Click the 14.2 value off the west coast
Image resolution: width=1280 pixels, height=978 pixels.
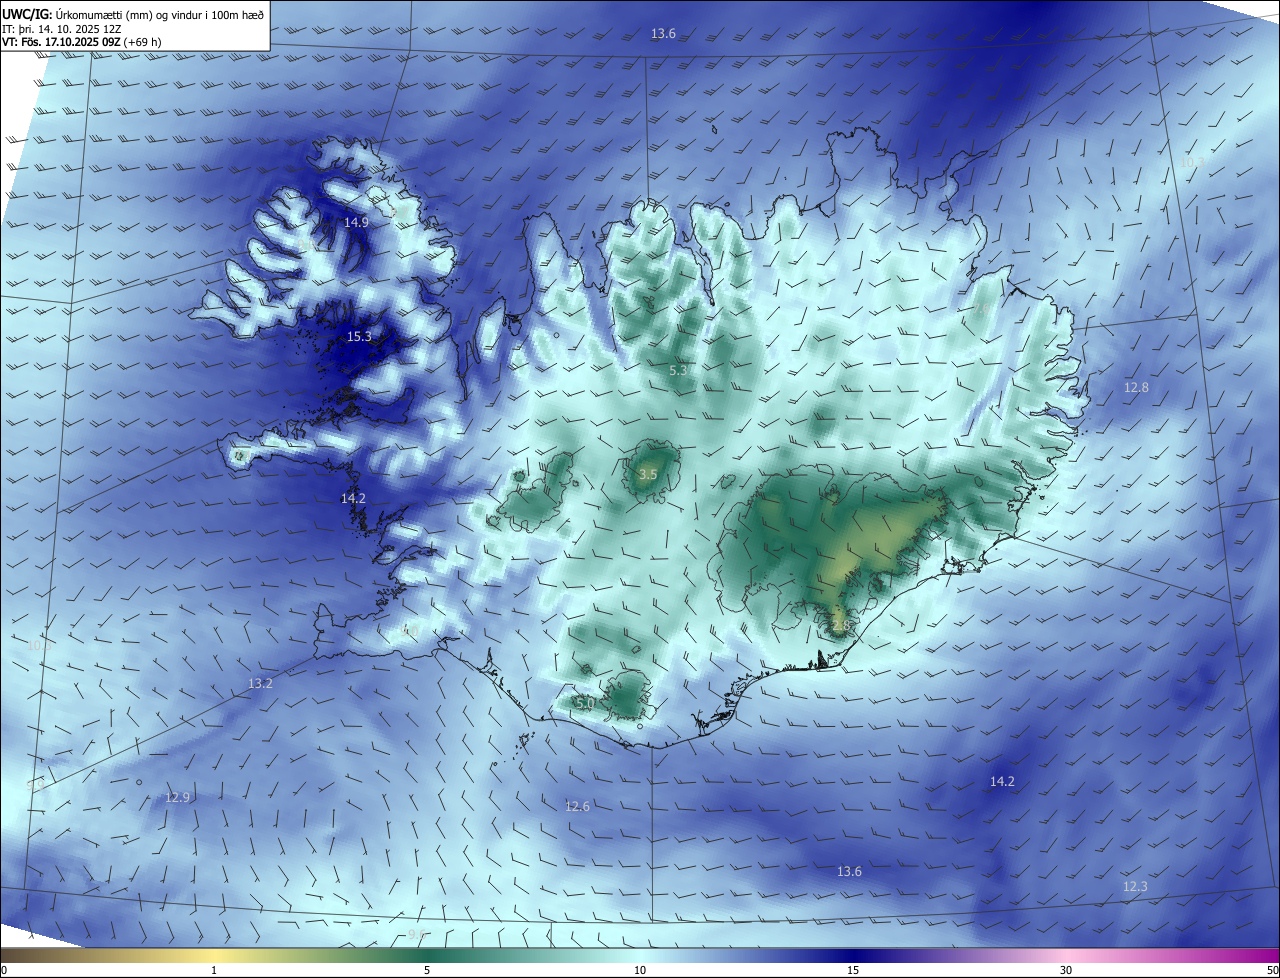[x=353, y=498]
